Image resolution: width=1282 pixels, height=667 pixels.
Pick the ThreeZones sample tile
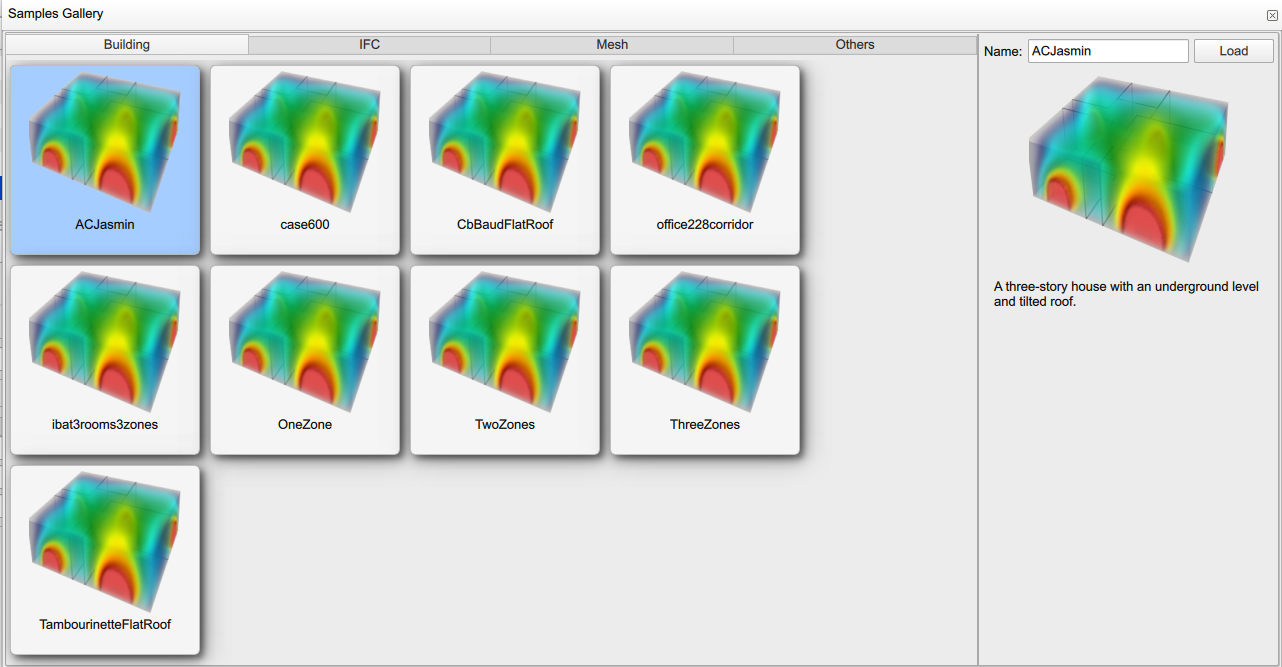tap(705, 350)
